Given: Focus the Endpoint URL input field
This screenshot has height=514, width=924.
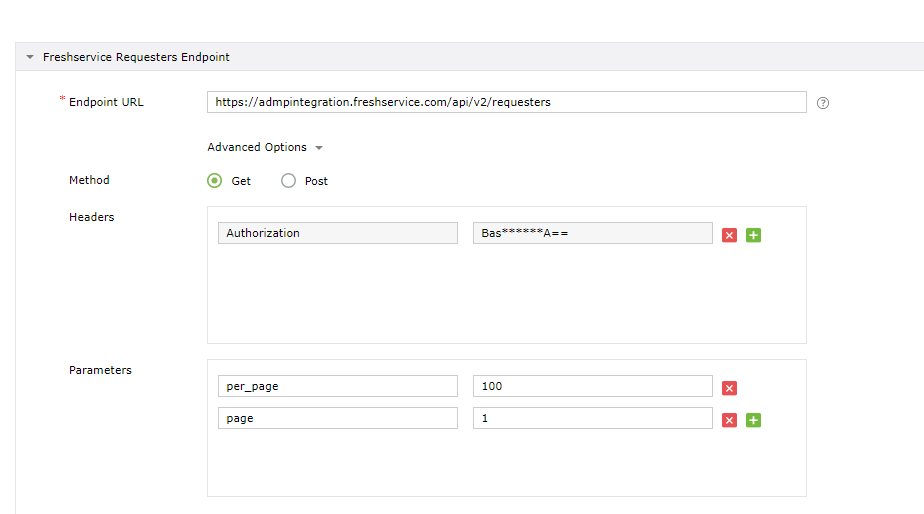Looking at the screenshot, I should (x=506, y=102).
